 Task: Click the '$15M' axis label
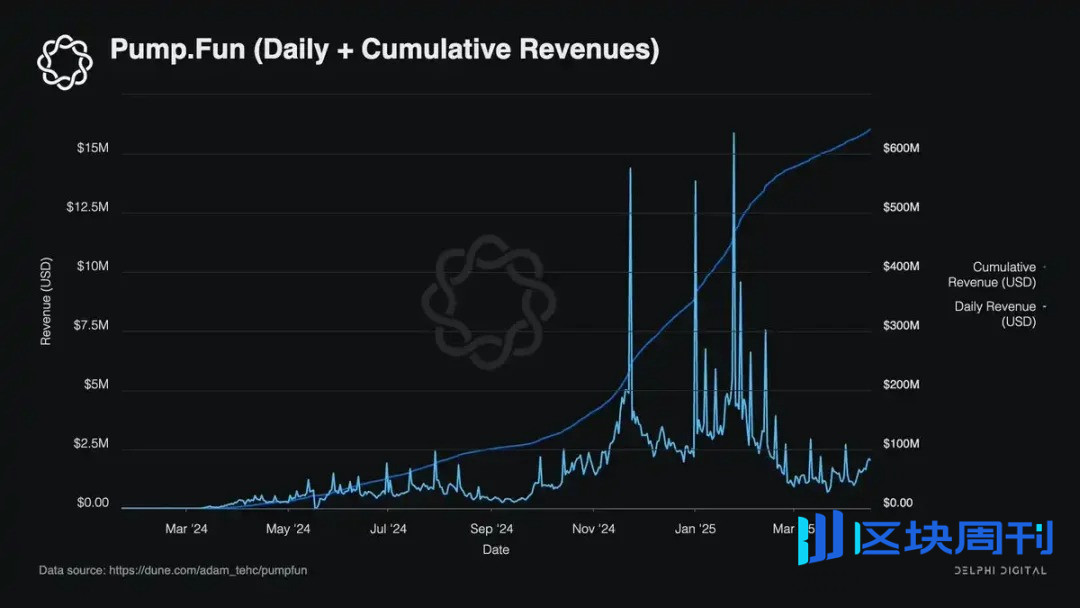93,148
